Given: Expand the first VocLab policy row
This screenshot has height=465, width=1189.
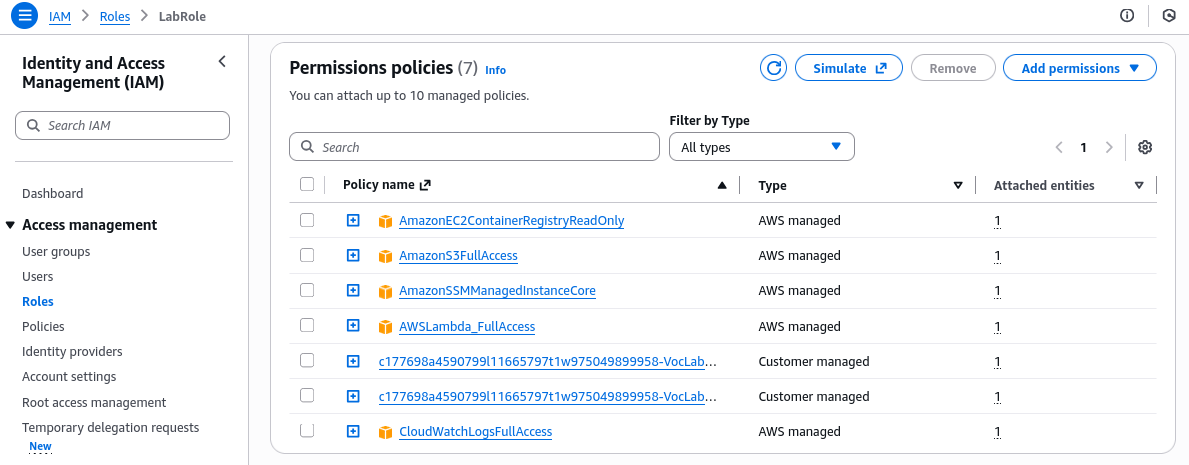Looking at the screenshot, I should [x=353, y=360].
